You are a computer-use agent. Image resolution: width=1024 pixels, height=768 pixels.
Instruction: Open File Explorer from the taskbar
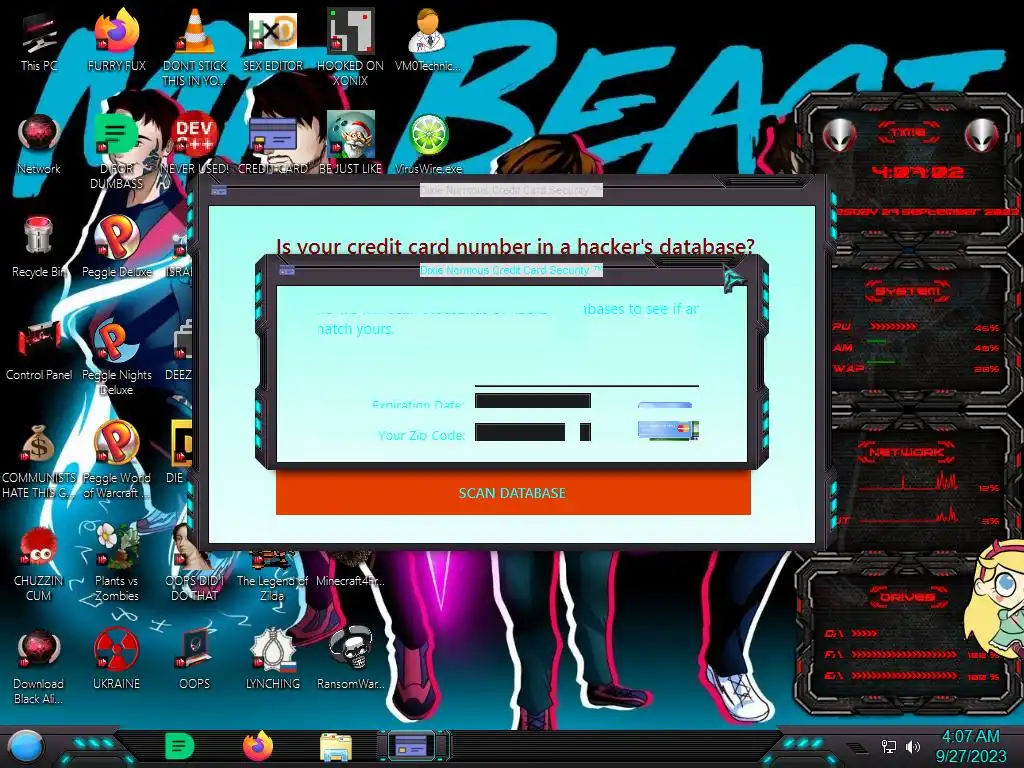pos(336,746)
